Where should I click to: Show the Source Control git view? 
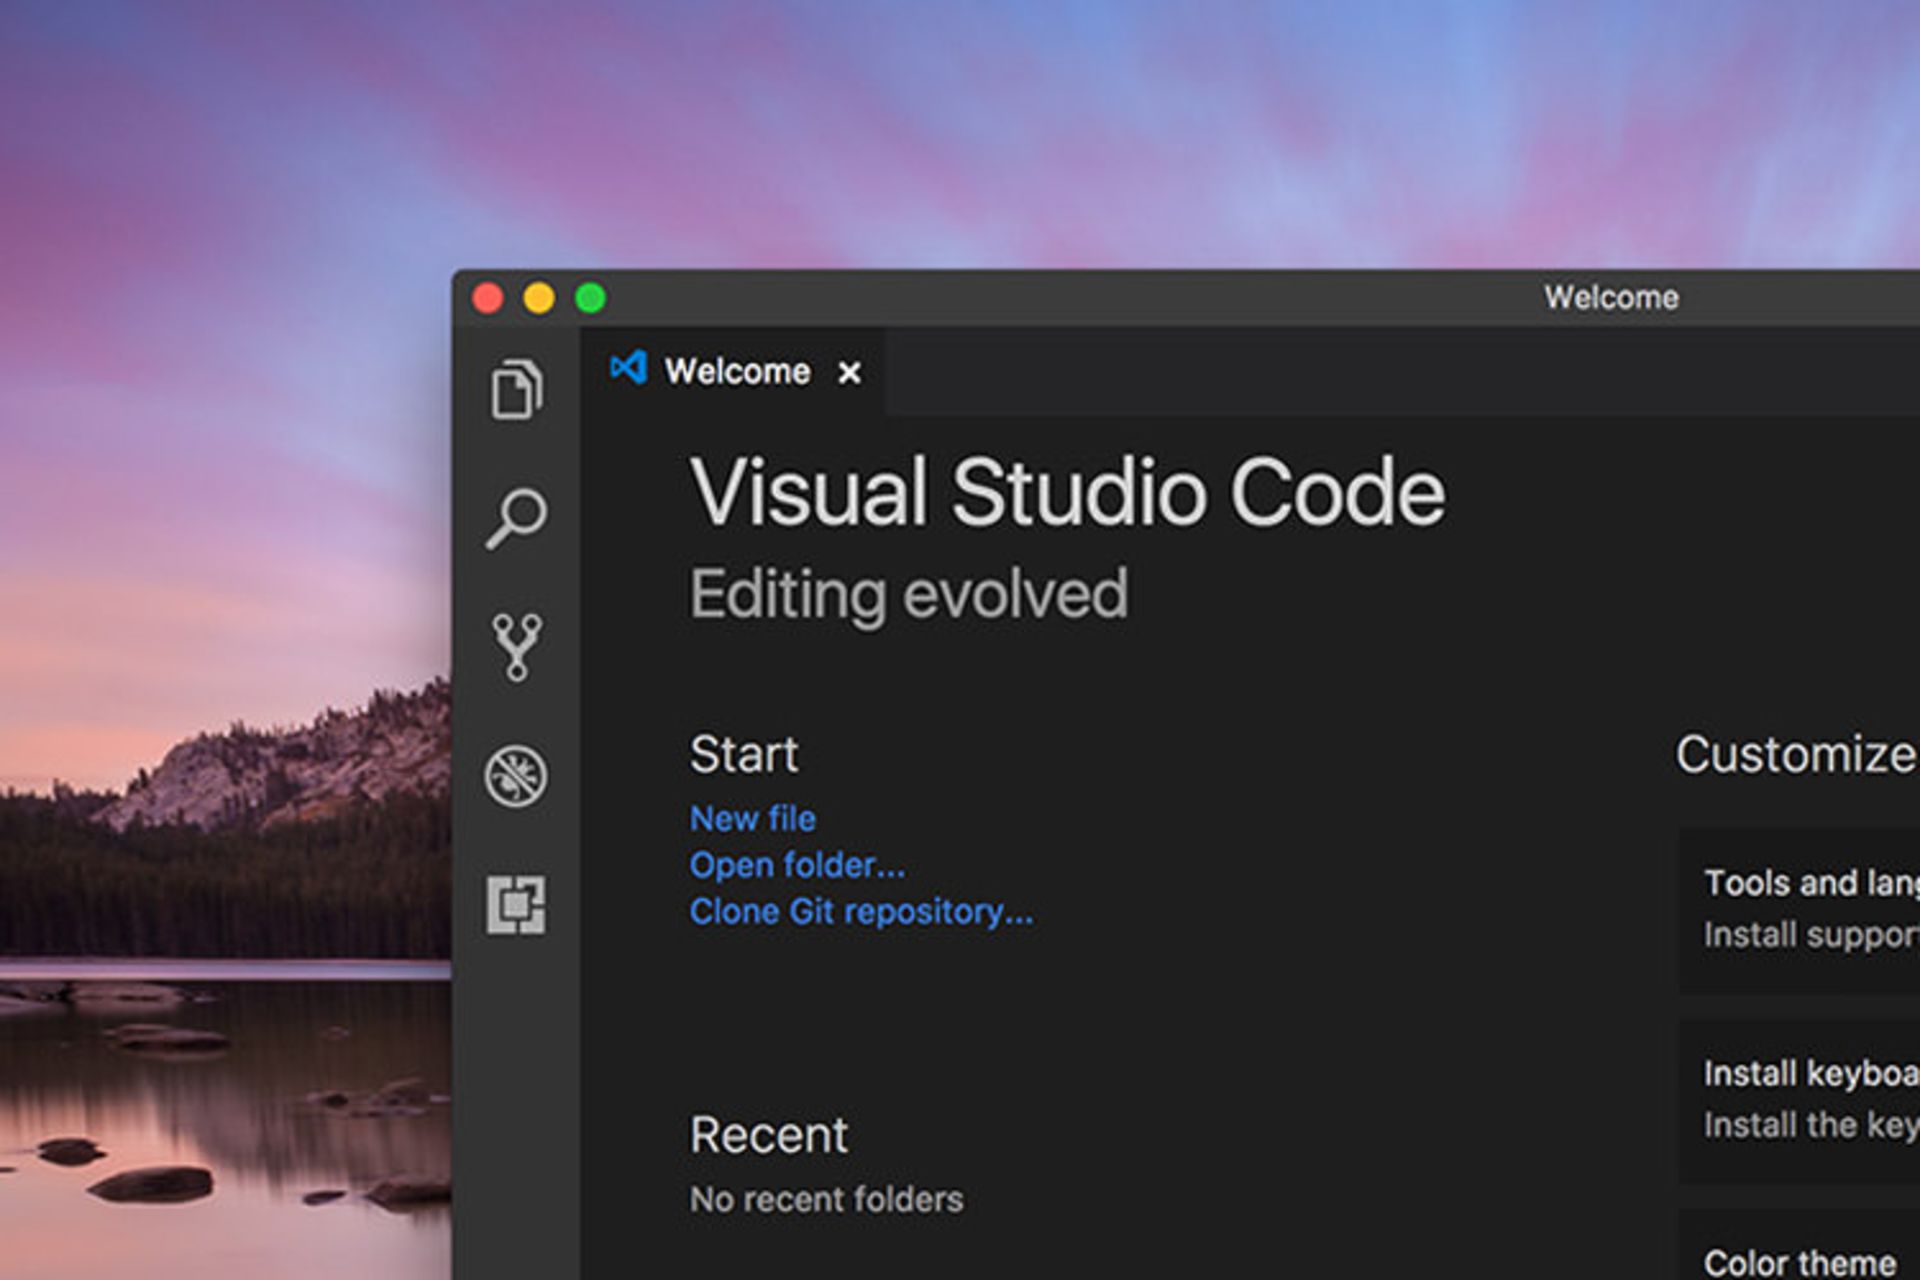(516, 647)
